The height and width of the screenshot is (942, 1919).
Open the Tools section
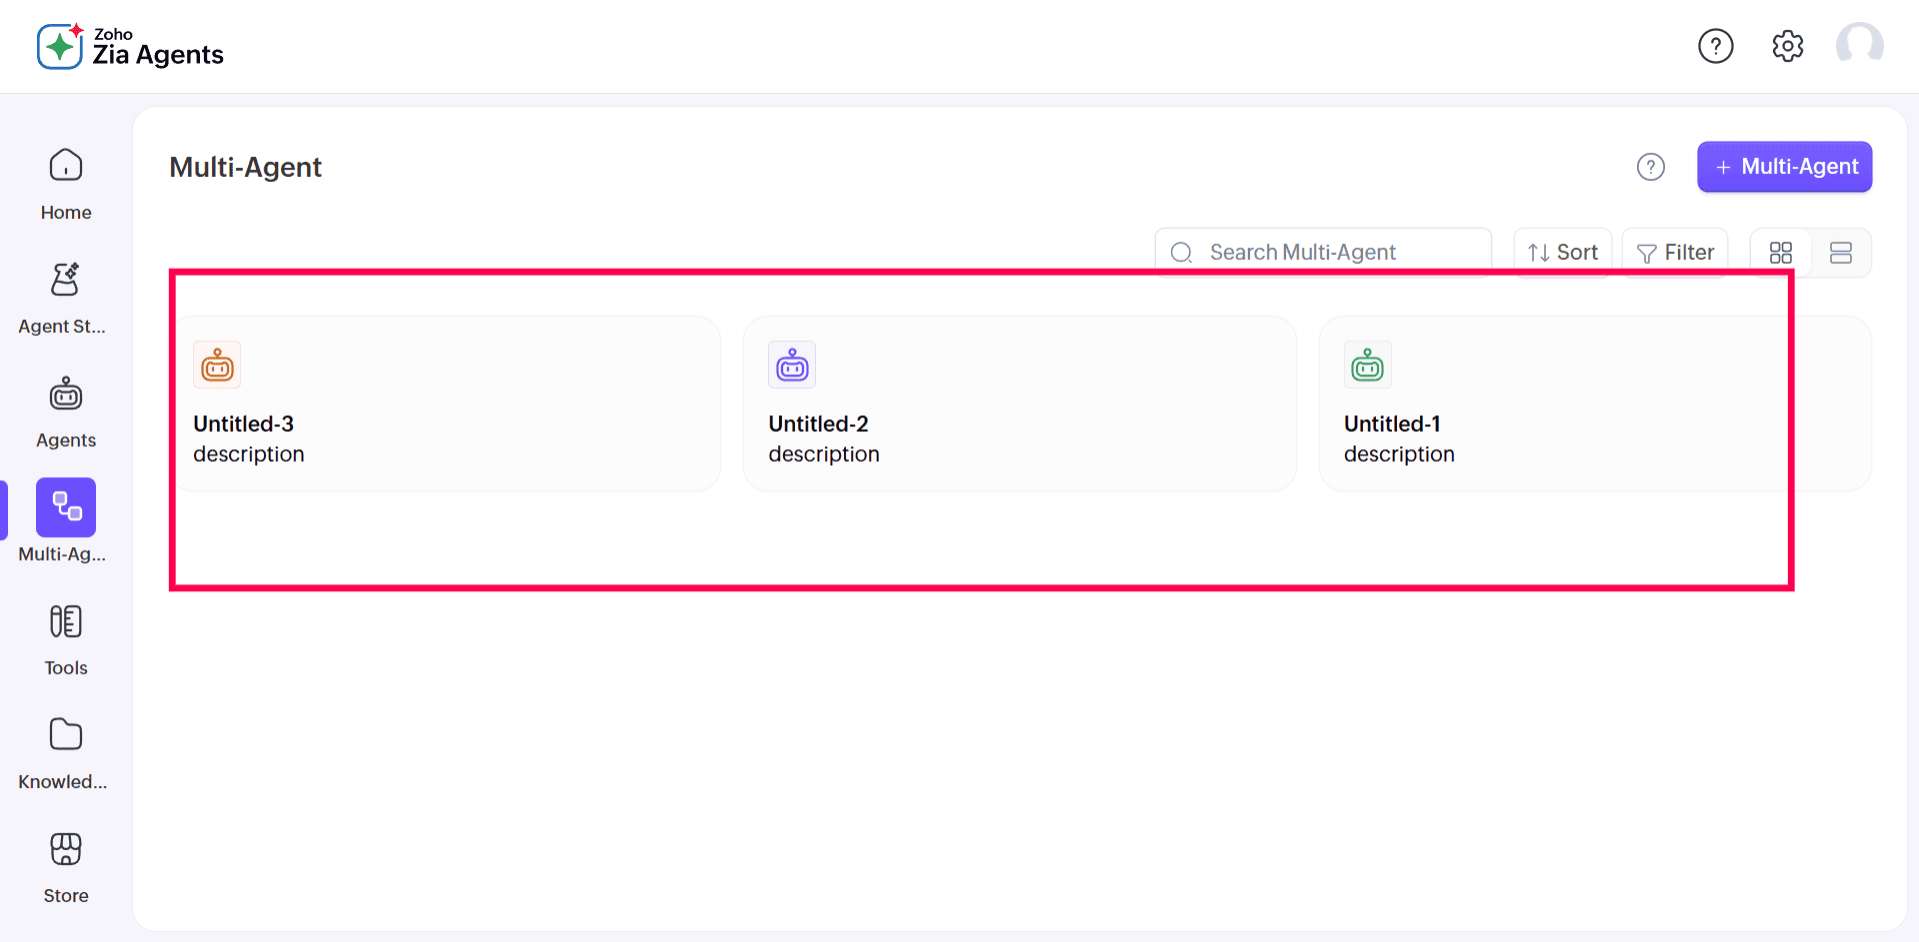point(66,640)
